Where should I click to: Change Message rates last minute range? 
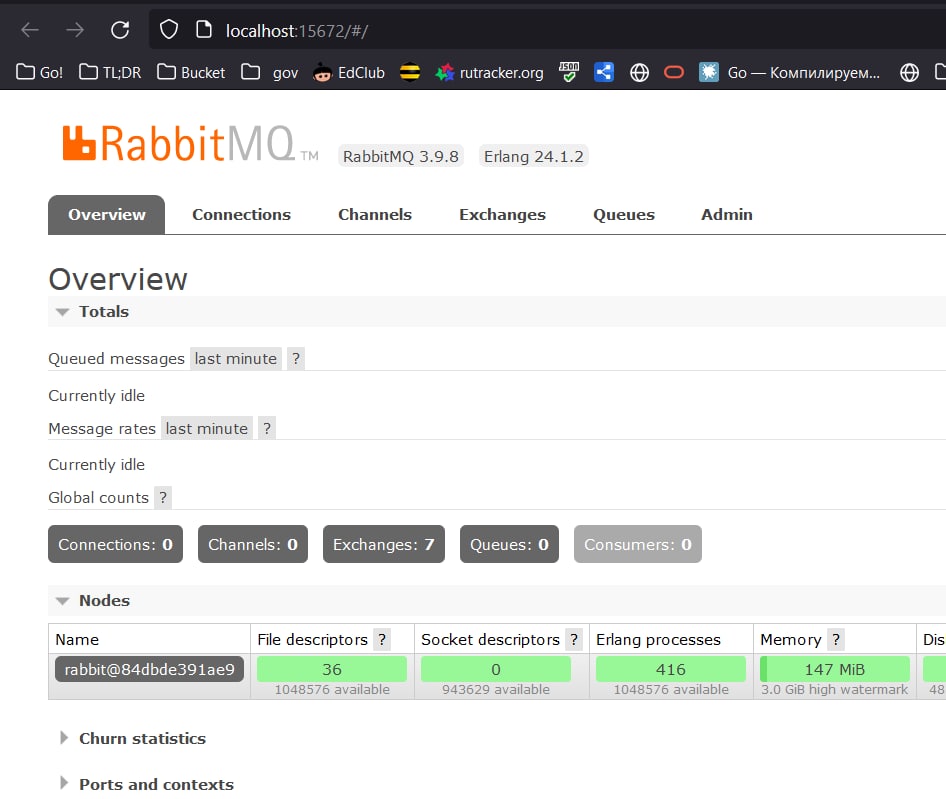[206, 428]
